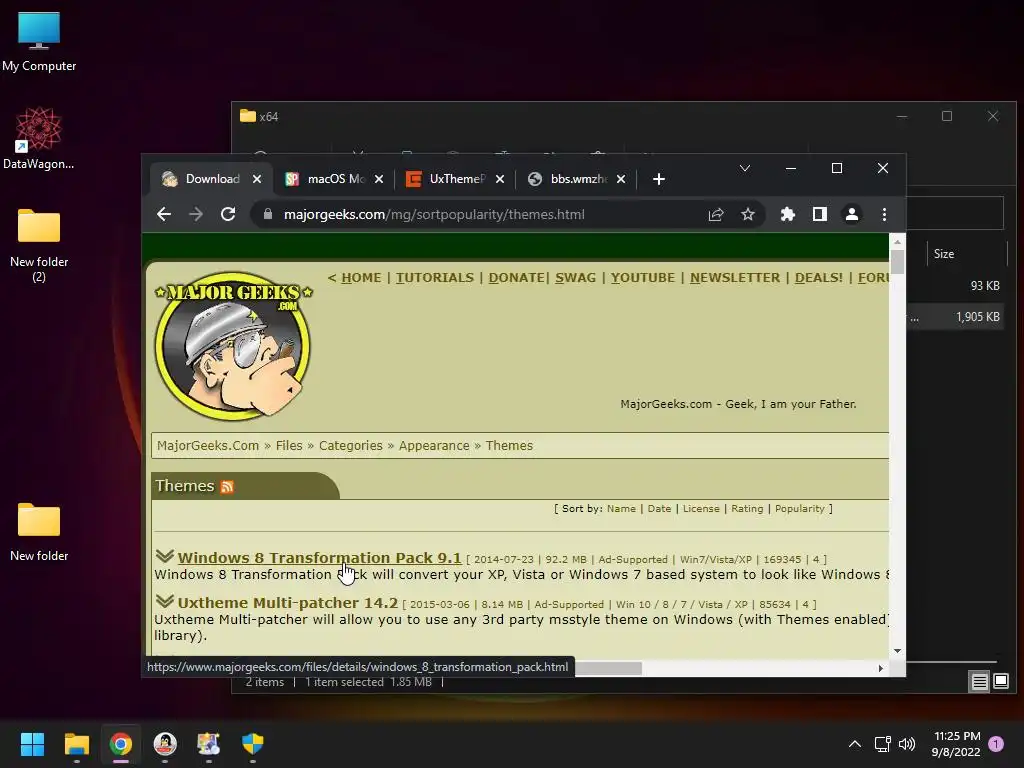
Task: Switch to the bbs.wmzh tab
Action: [577, 179]
